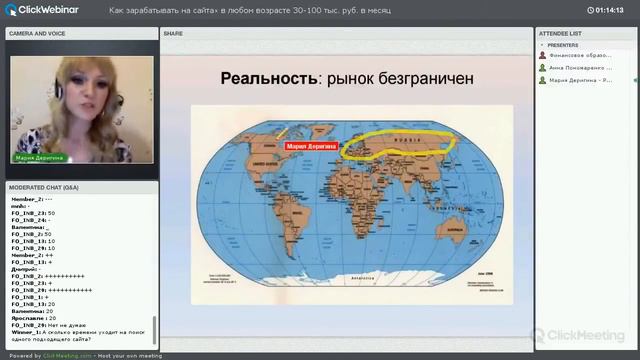Select attendee name Анна Пономаренко
The image size is (640, 360).
(x=580, y=68)
